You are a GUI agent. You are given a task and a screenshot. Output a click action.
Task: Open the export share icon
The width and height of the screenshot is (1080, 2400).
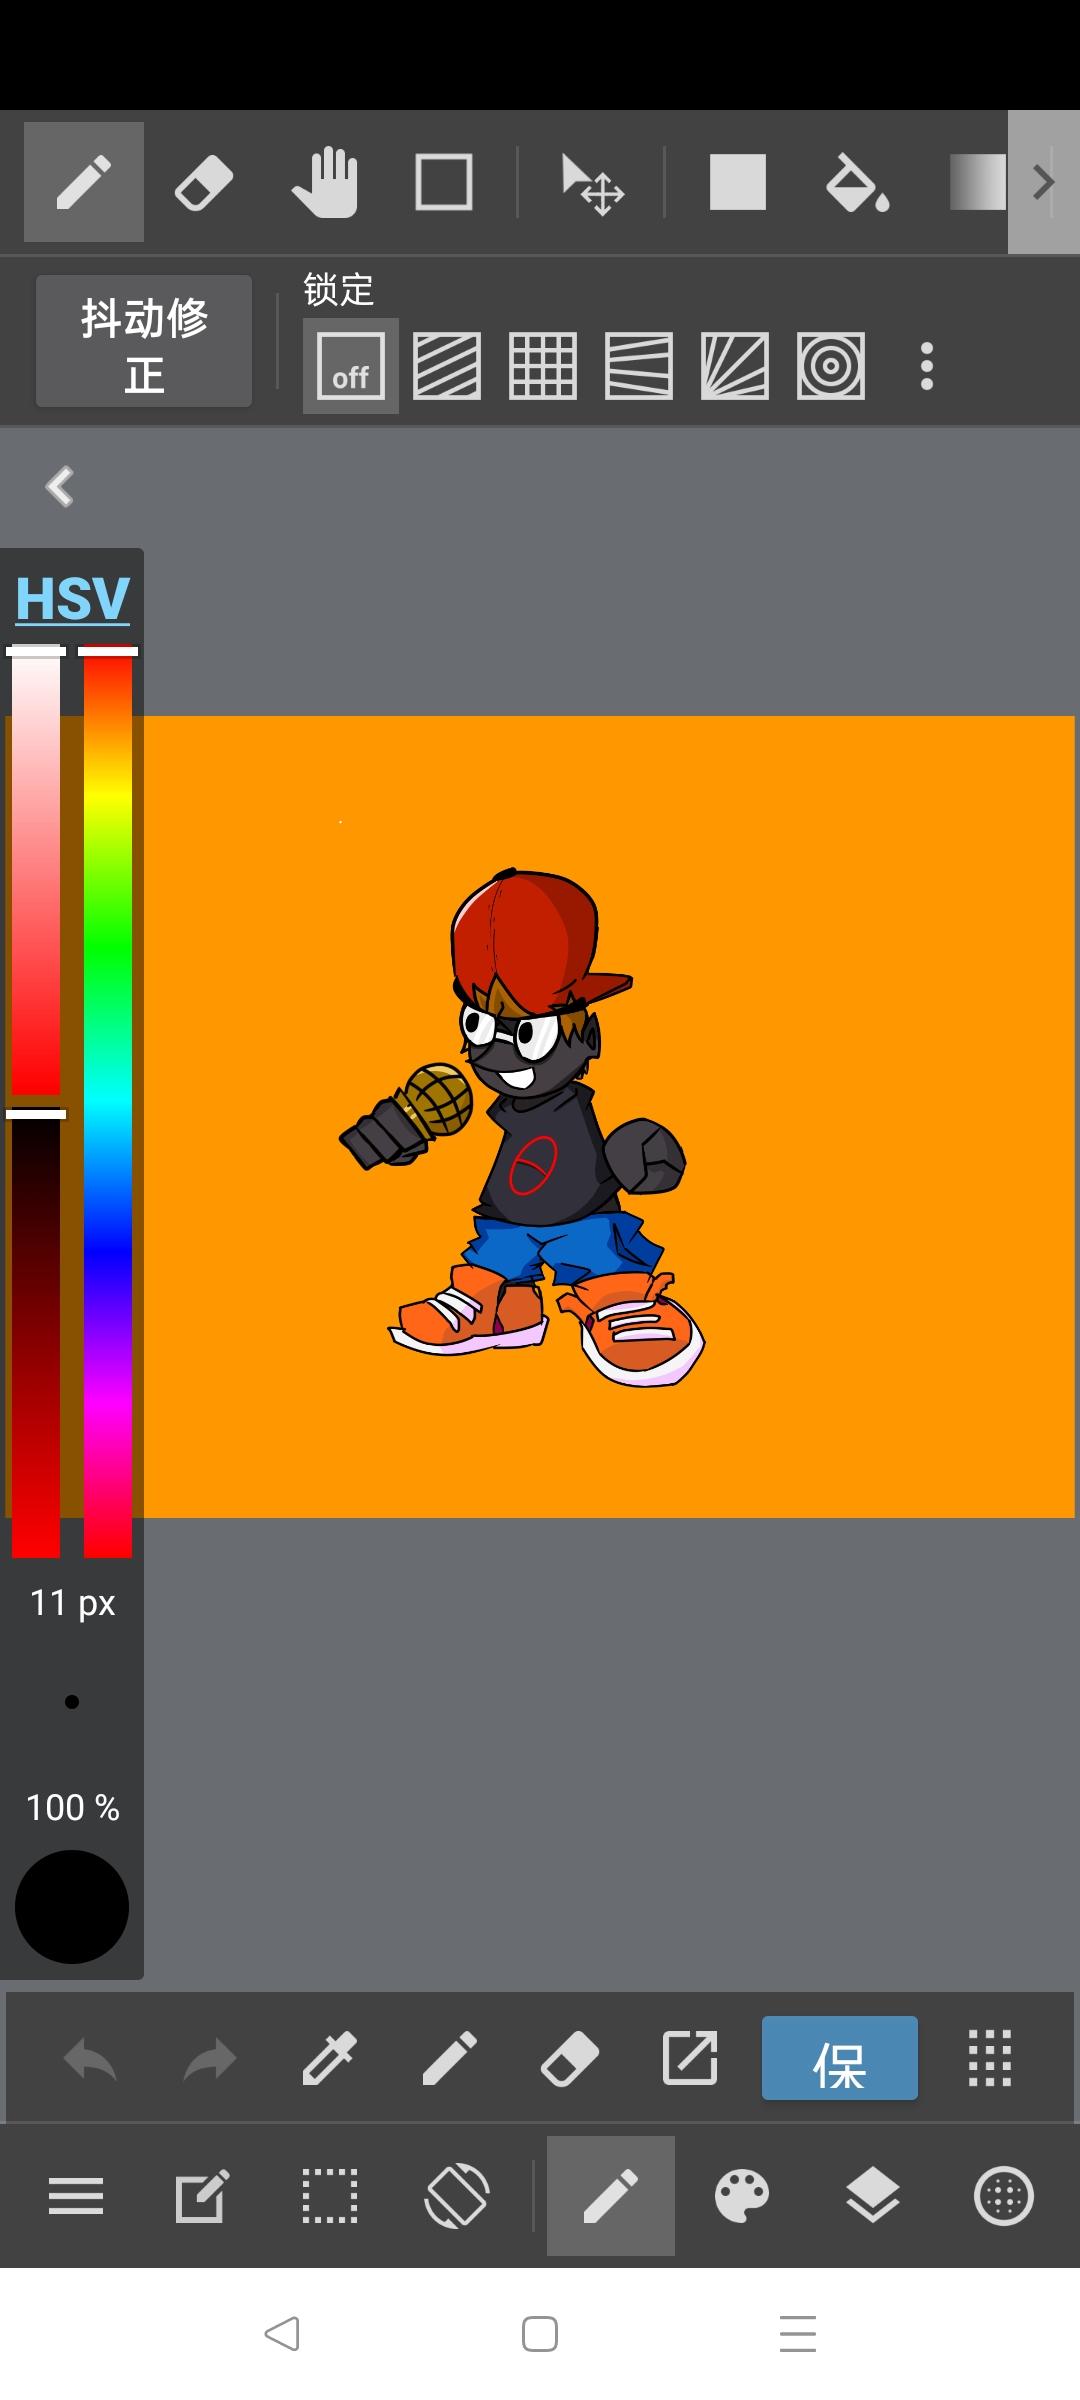tap(690, 2058)
